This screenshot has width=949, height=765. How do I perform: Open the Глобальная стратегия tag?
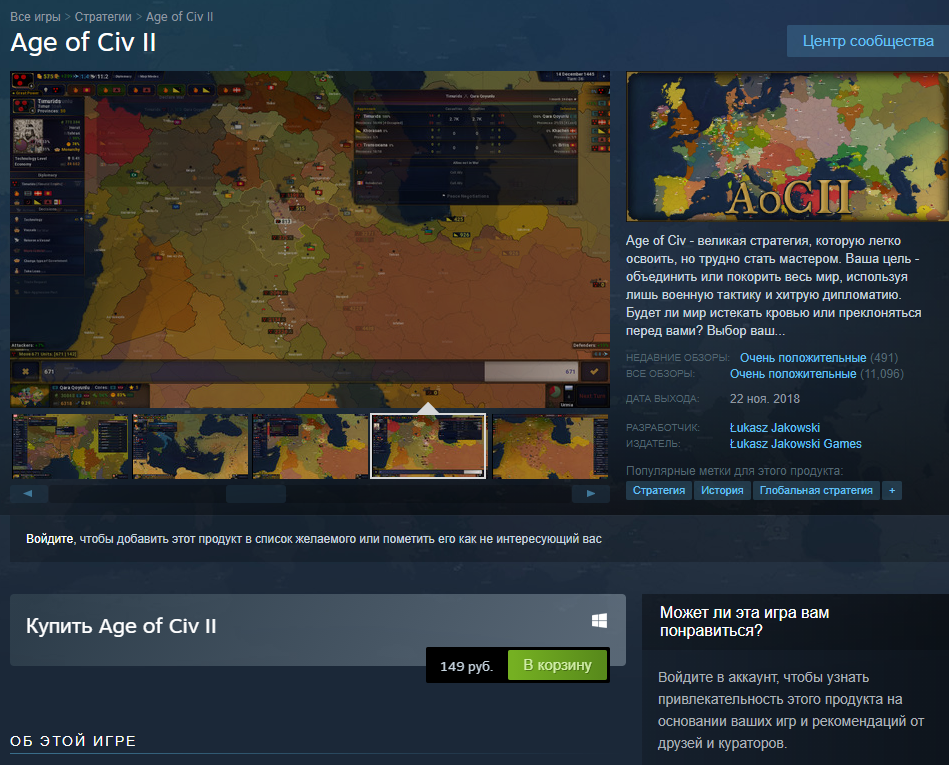click(x=816, y=490)
